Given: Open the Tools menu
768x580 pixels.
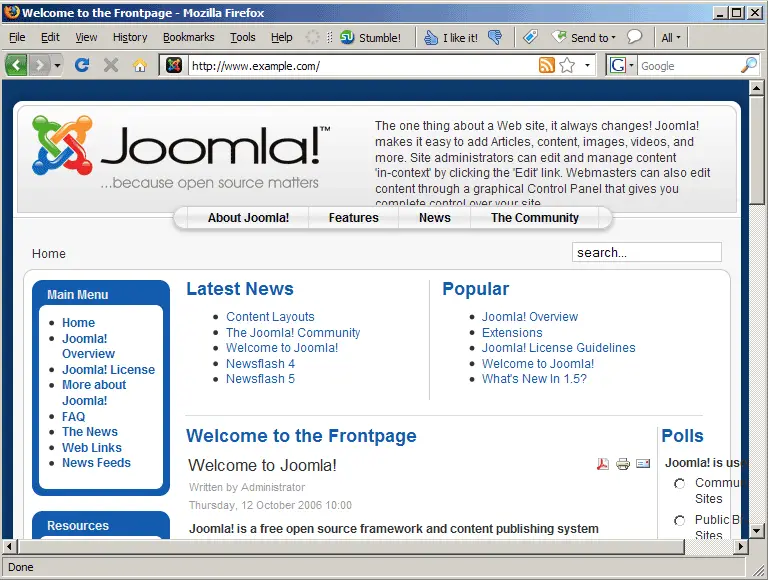Looking at the screenshot, I should pyautogui.click(x=243, y=37).
